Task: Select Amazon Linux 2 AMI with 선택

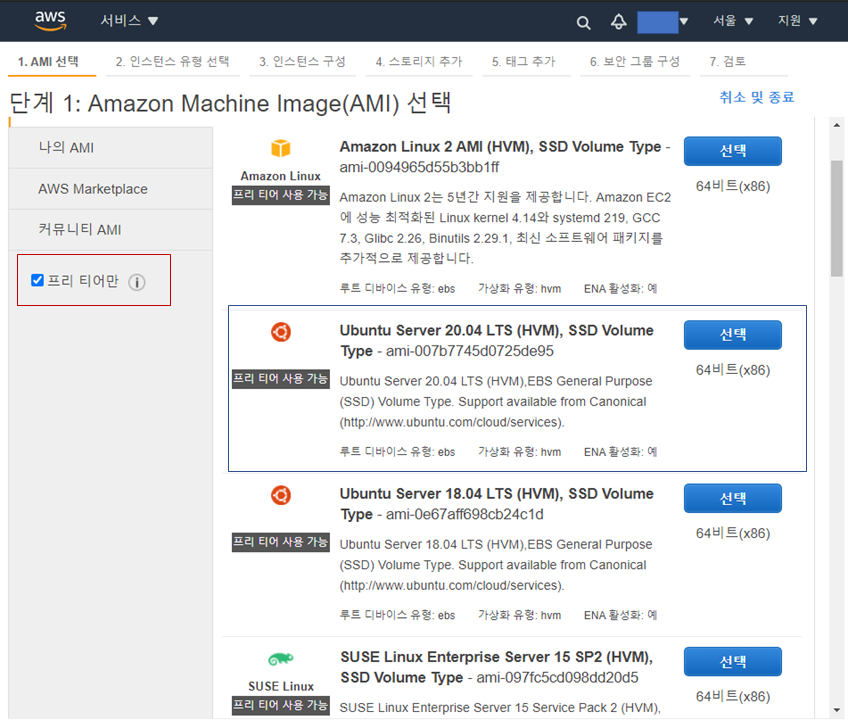Action: coord(732,151)
